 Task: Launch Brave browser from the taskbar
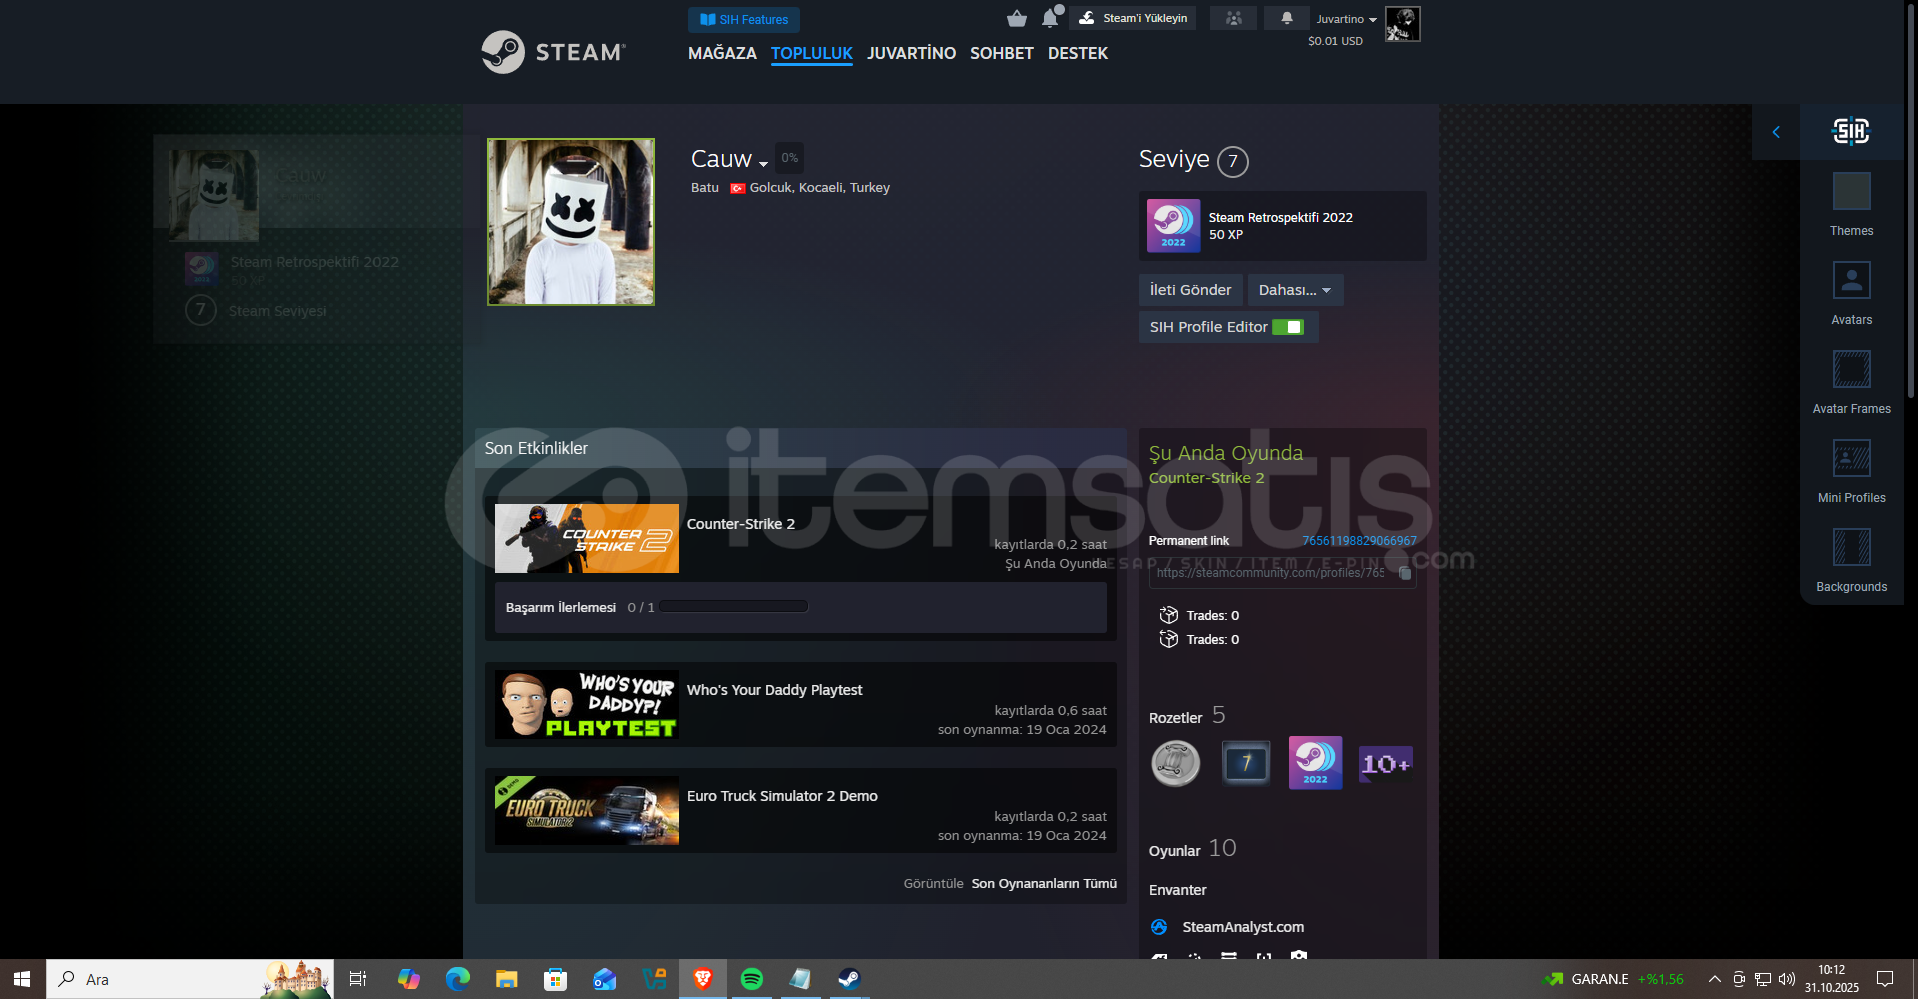click(703, 979)
